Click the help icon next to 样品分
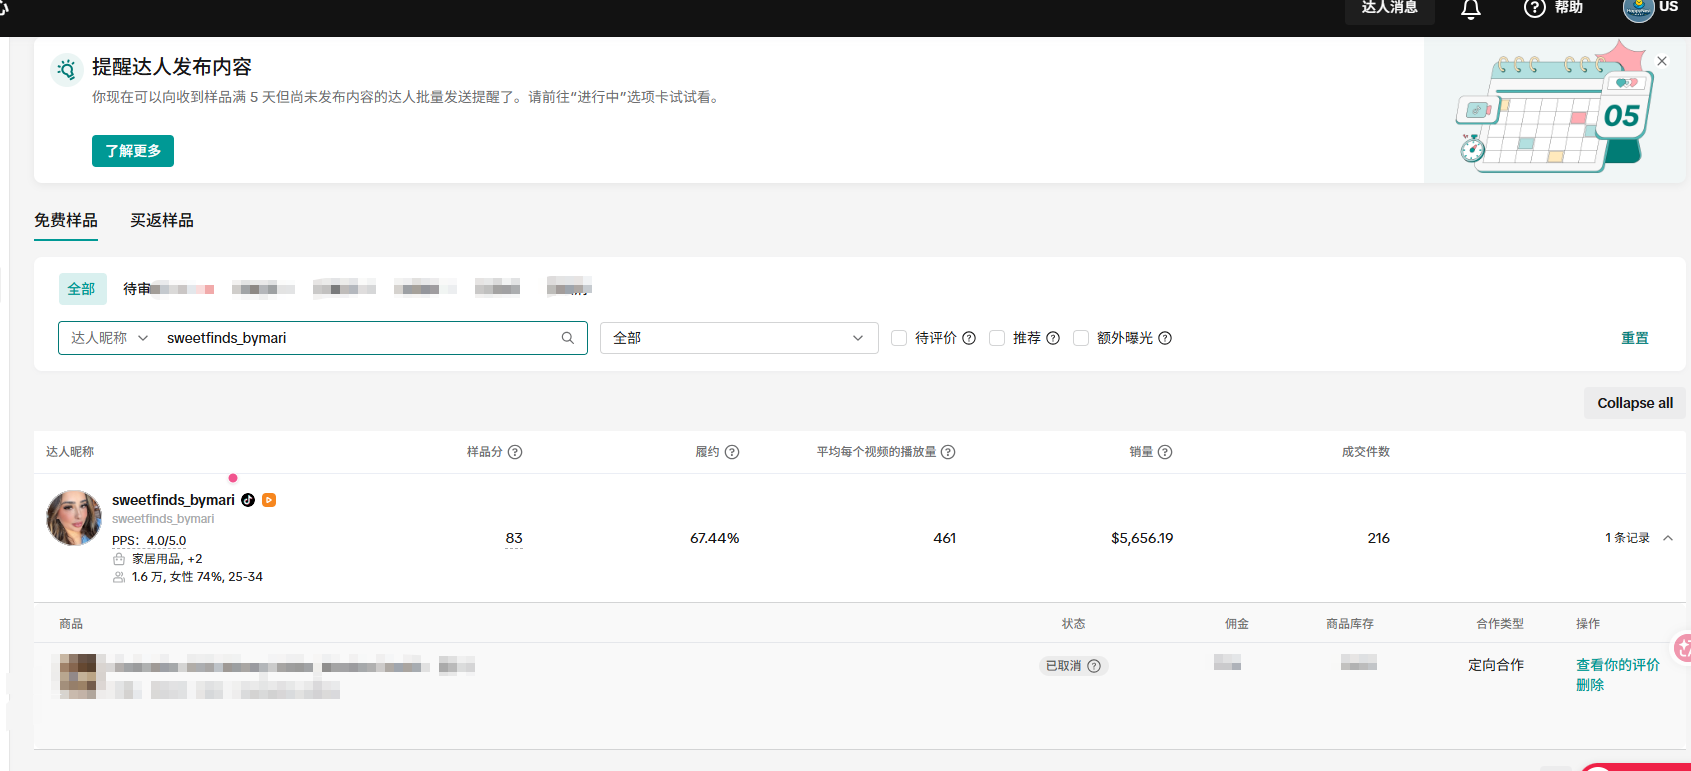The width and height of the screenshot is (1691, 771). point(515,452)
